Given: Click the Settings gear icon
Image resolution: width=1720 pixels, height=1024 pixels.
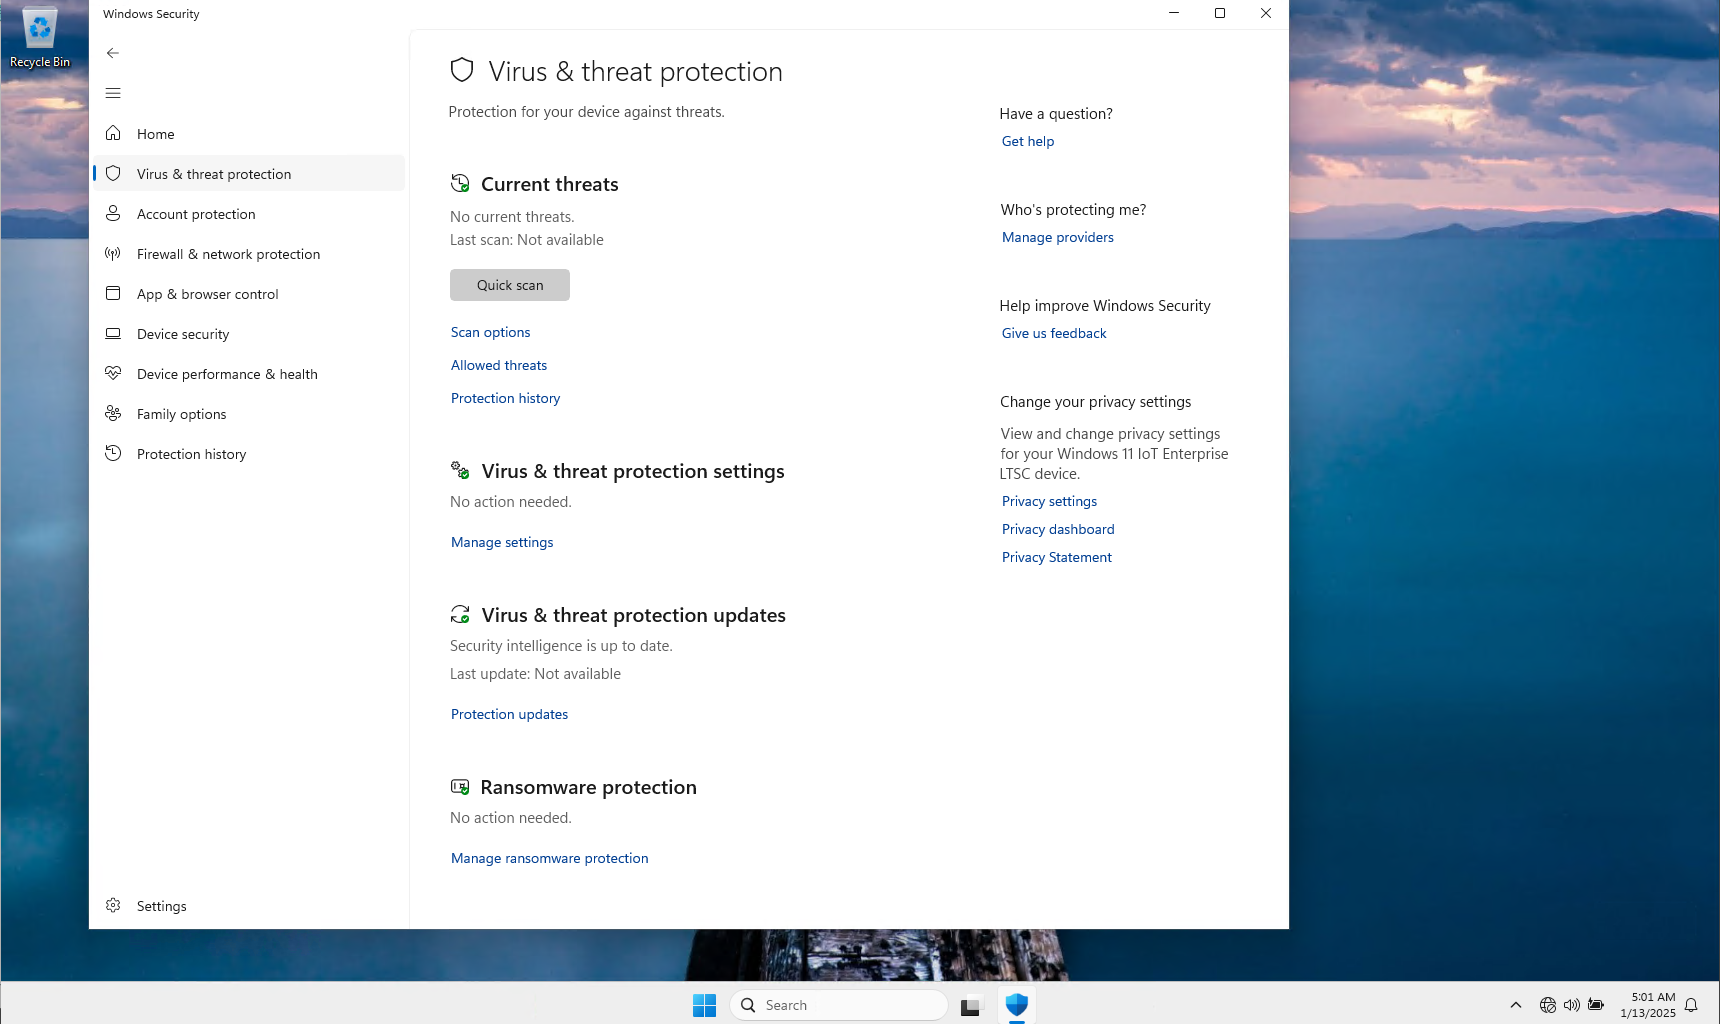Looking at the screenshot, I should pyautogui.click(x=113, y=905).
